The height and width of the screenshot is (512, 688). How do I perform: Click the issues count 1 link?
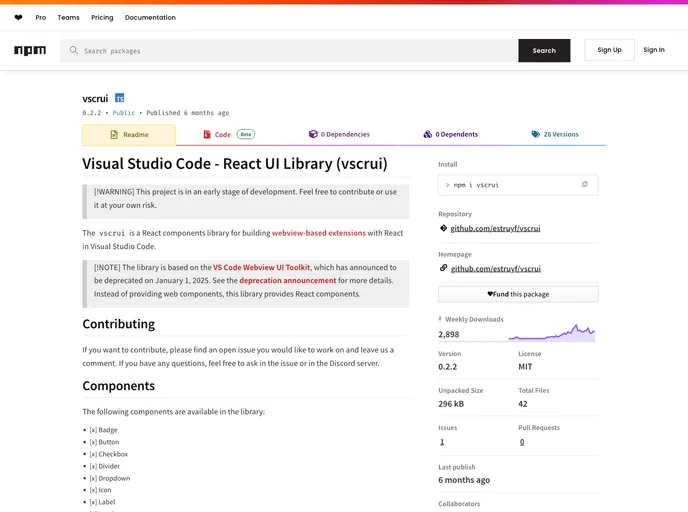tap(442, 442)
